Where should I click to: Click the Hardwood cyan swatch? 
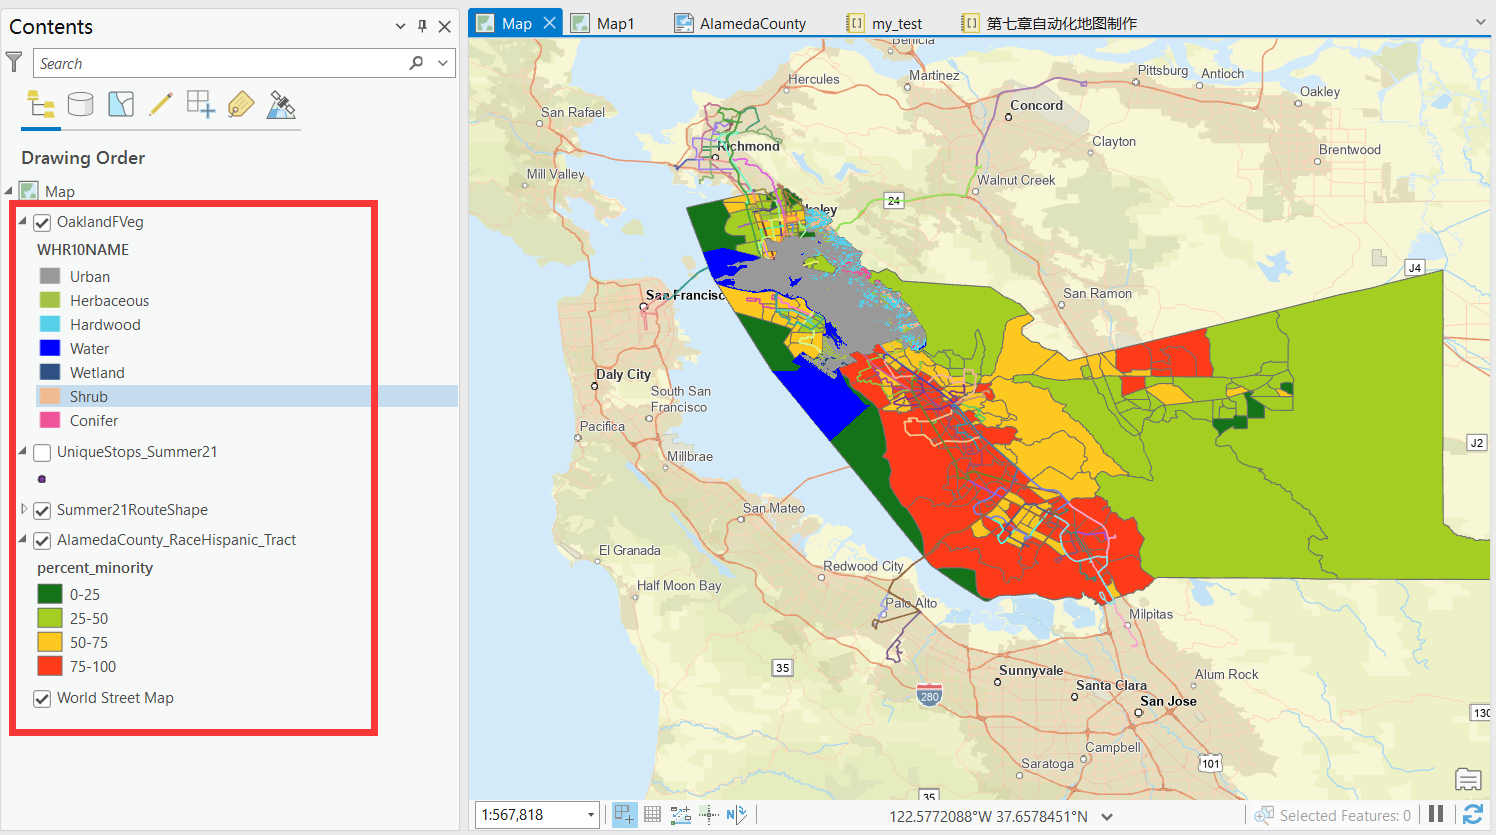click(x=50, y=324)
